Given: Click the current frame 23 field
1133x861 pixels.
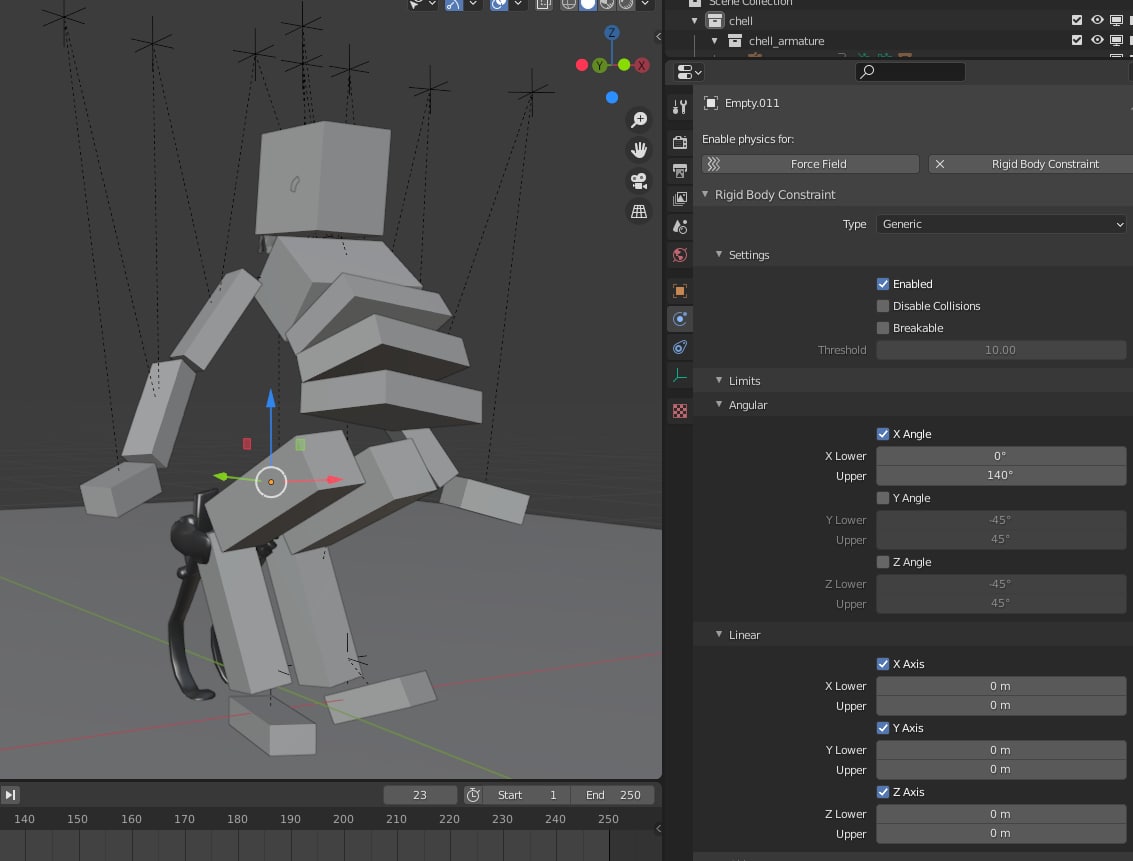Looking at the screenshot, I should (x=420, y=795).
